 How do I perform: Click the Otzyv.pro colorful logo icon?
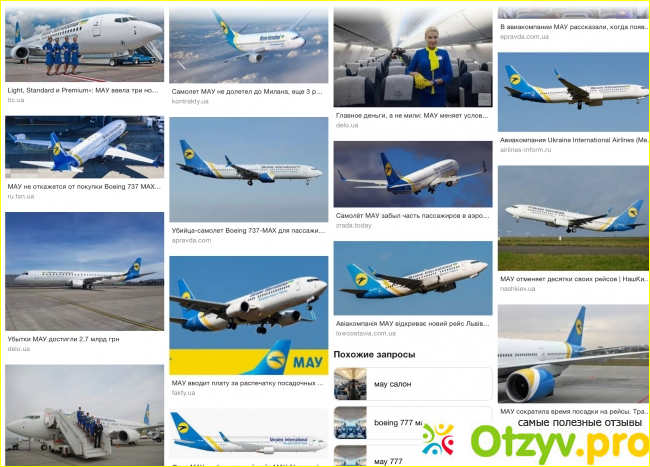tap(438, 440)
